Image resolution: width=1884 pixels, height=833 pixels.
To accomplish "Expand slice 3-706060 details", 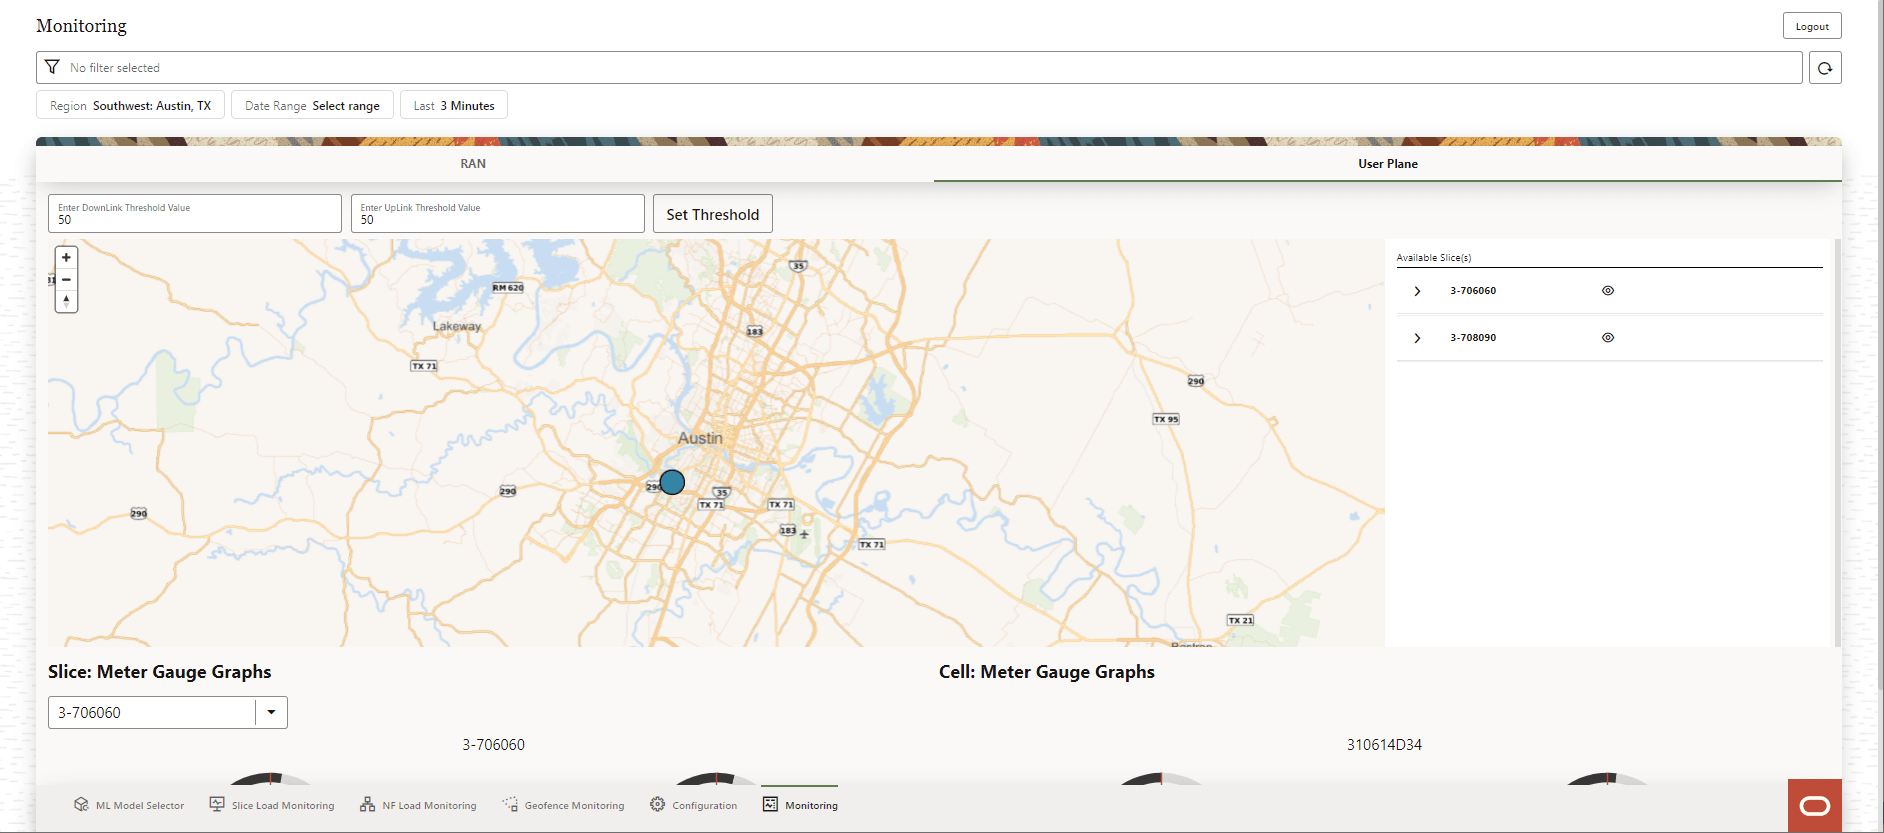I will (x=1417, y=291).
